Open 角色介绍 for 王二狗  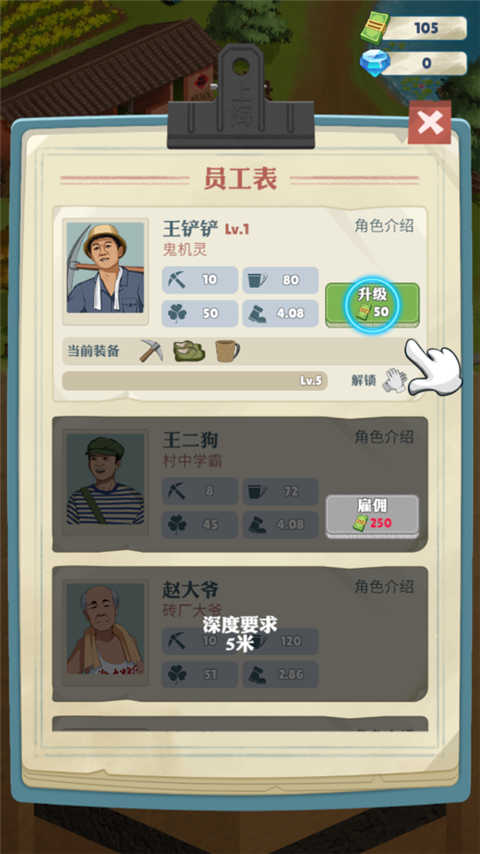click(x=384, y=437)
